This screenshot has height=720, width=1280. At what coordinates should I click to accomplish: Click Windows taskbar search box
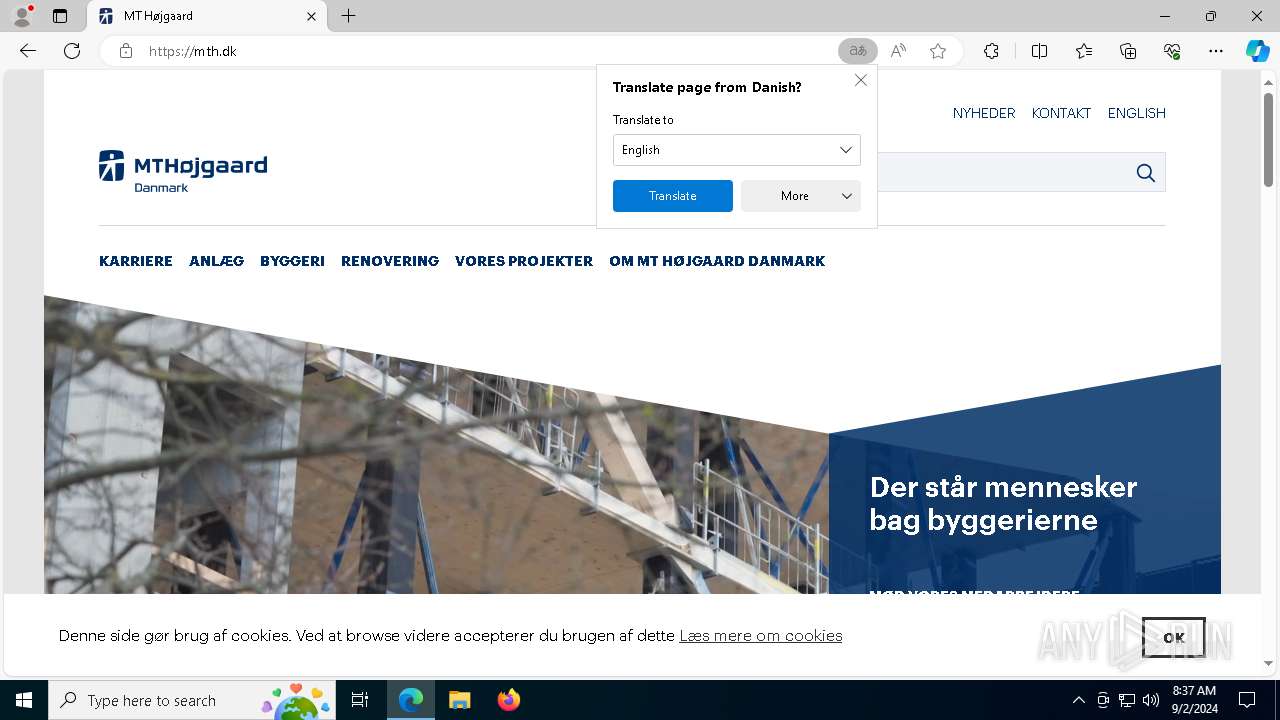click(192, 700)
